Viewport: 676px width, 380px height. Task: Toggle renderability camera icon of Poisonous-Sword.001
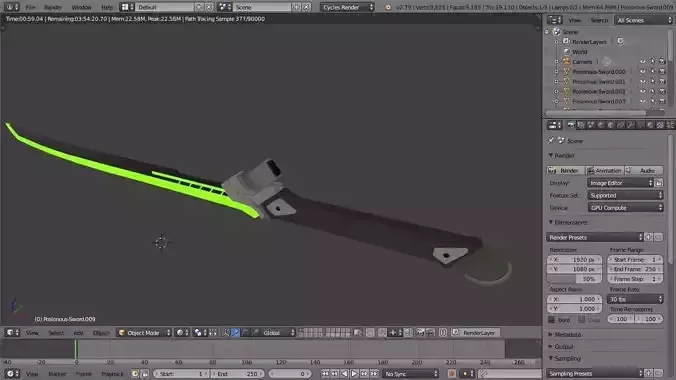(x=663, y=82)
